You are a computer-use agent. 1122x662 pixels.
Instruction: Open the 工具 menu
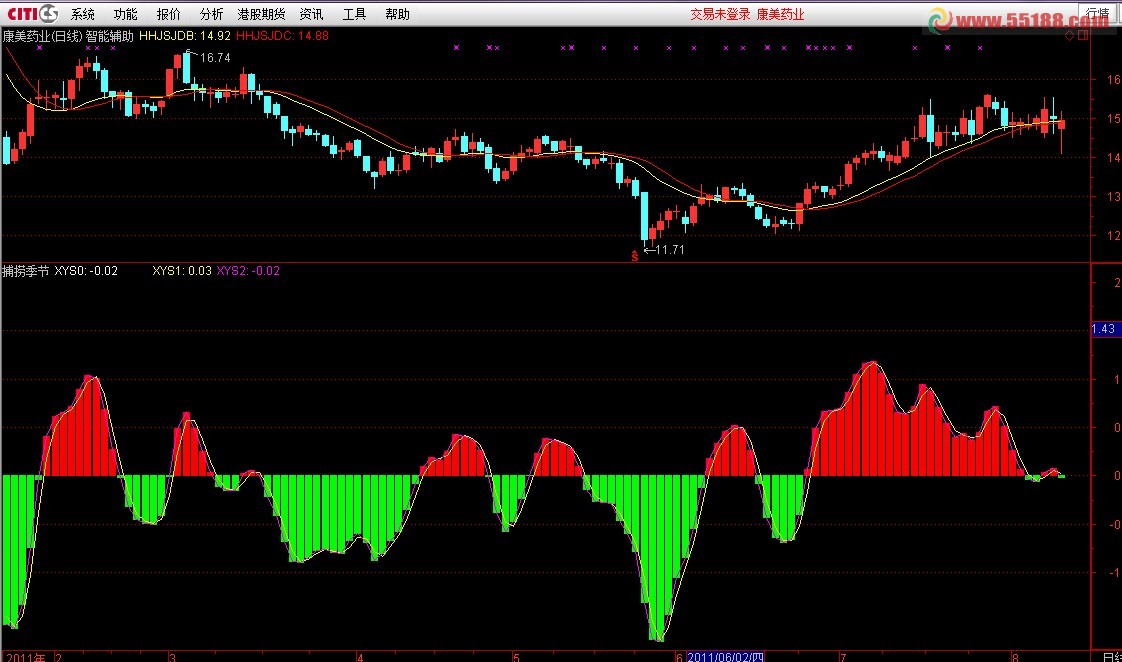click(354, 14)
